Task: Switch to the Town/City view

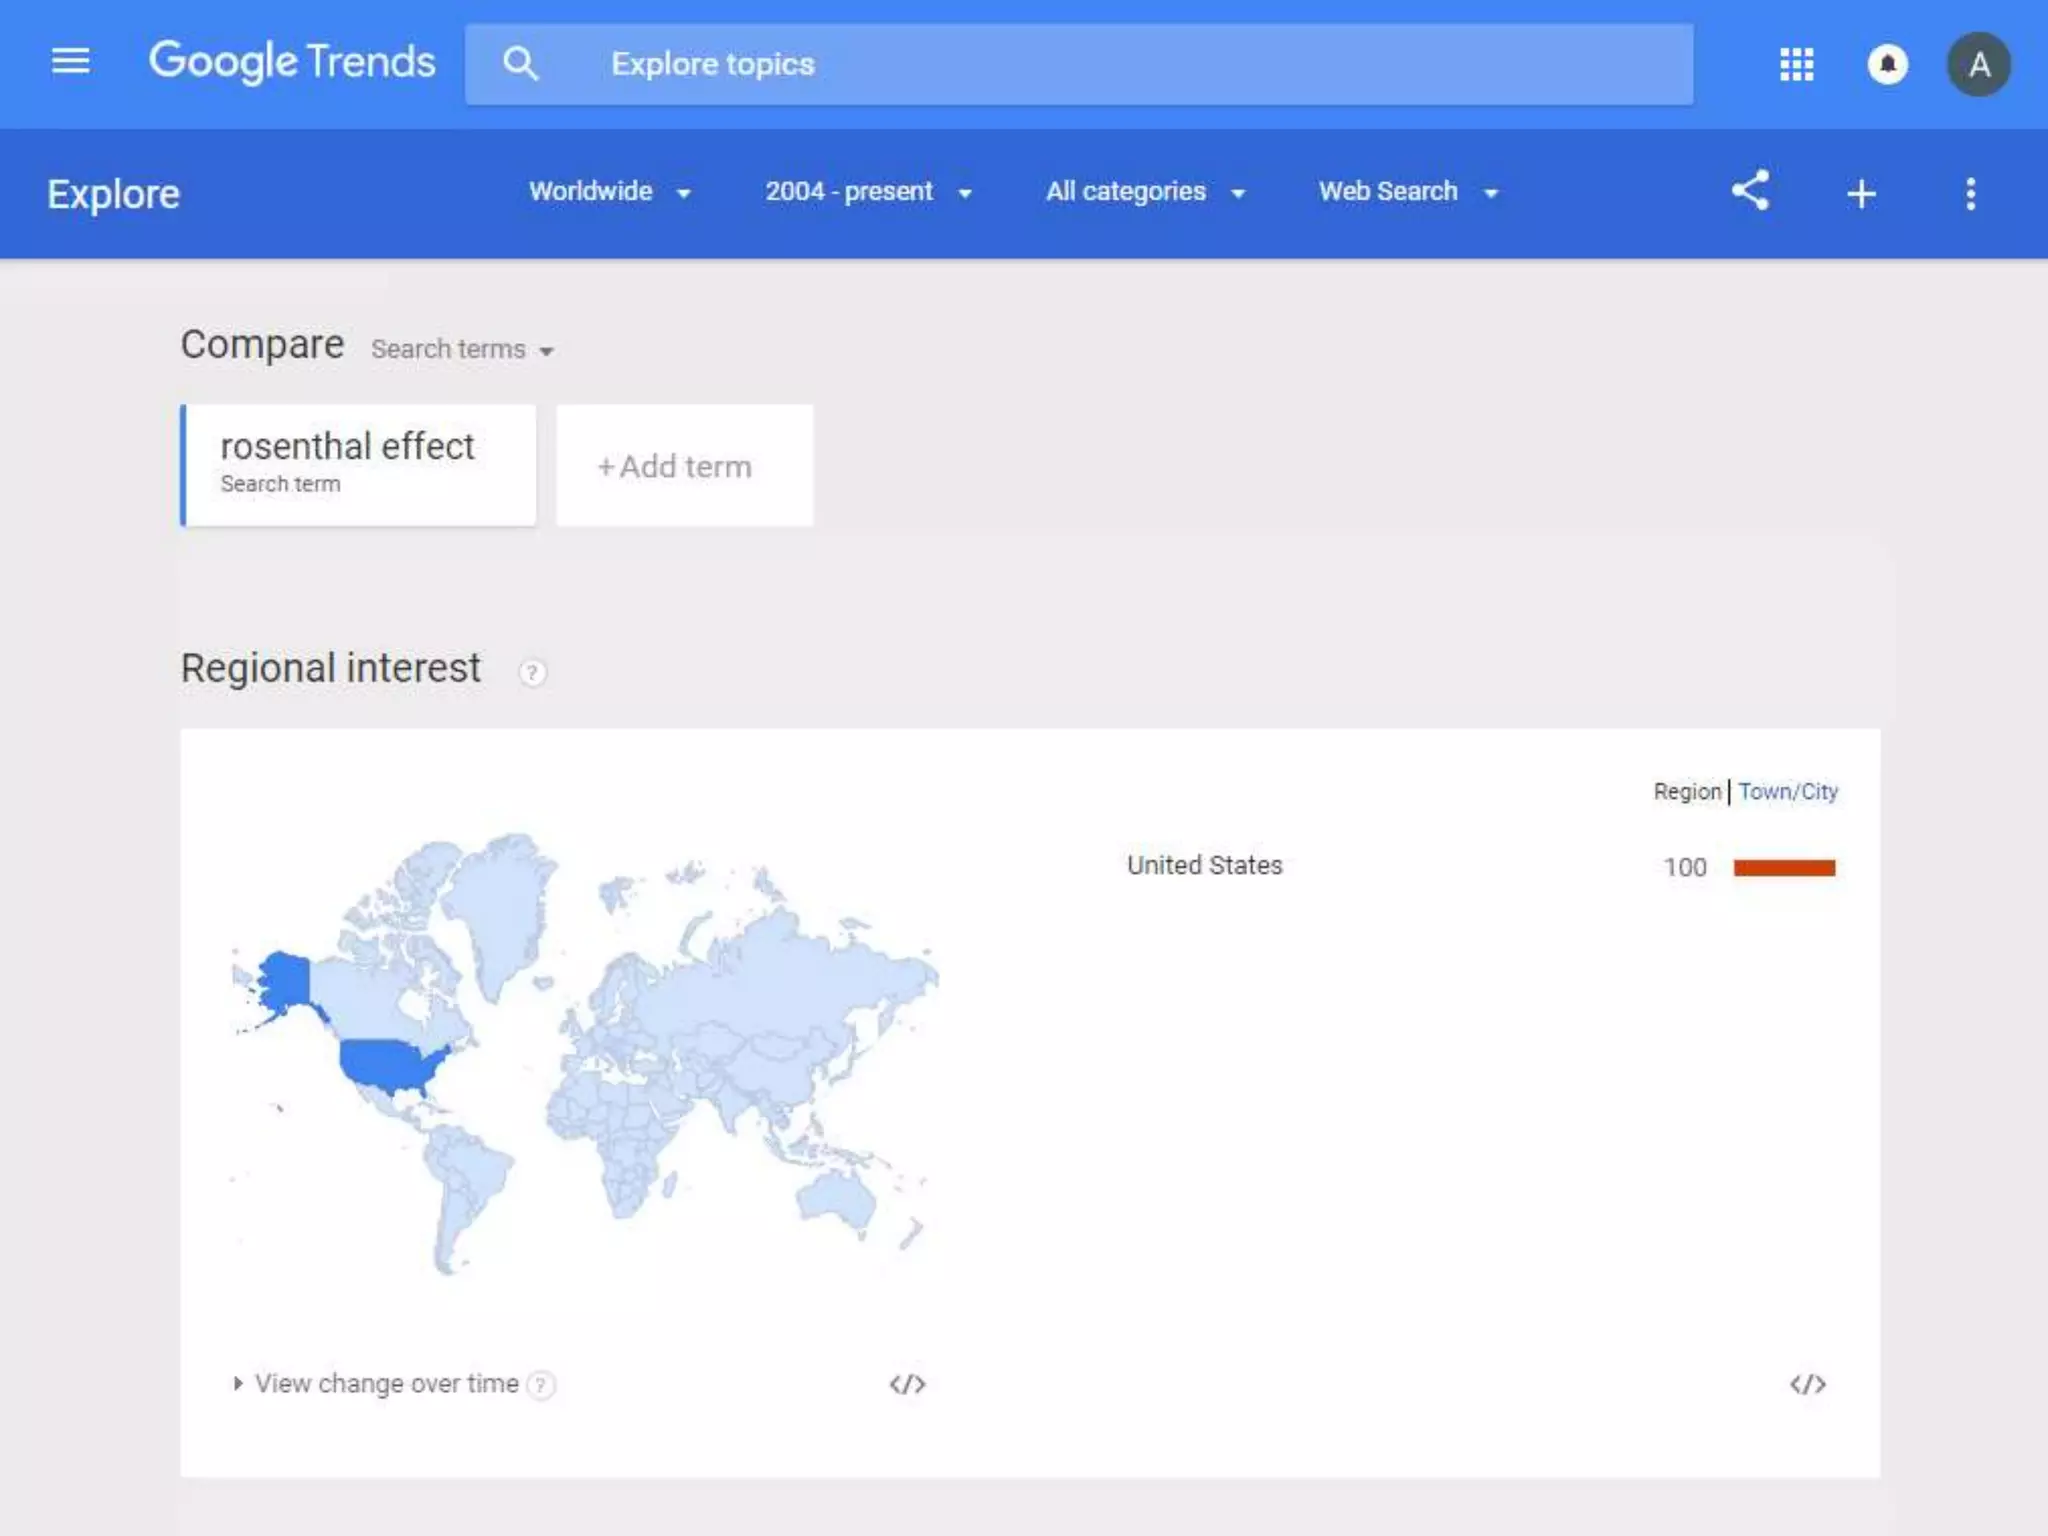Action: 1788,792
